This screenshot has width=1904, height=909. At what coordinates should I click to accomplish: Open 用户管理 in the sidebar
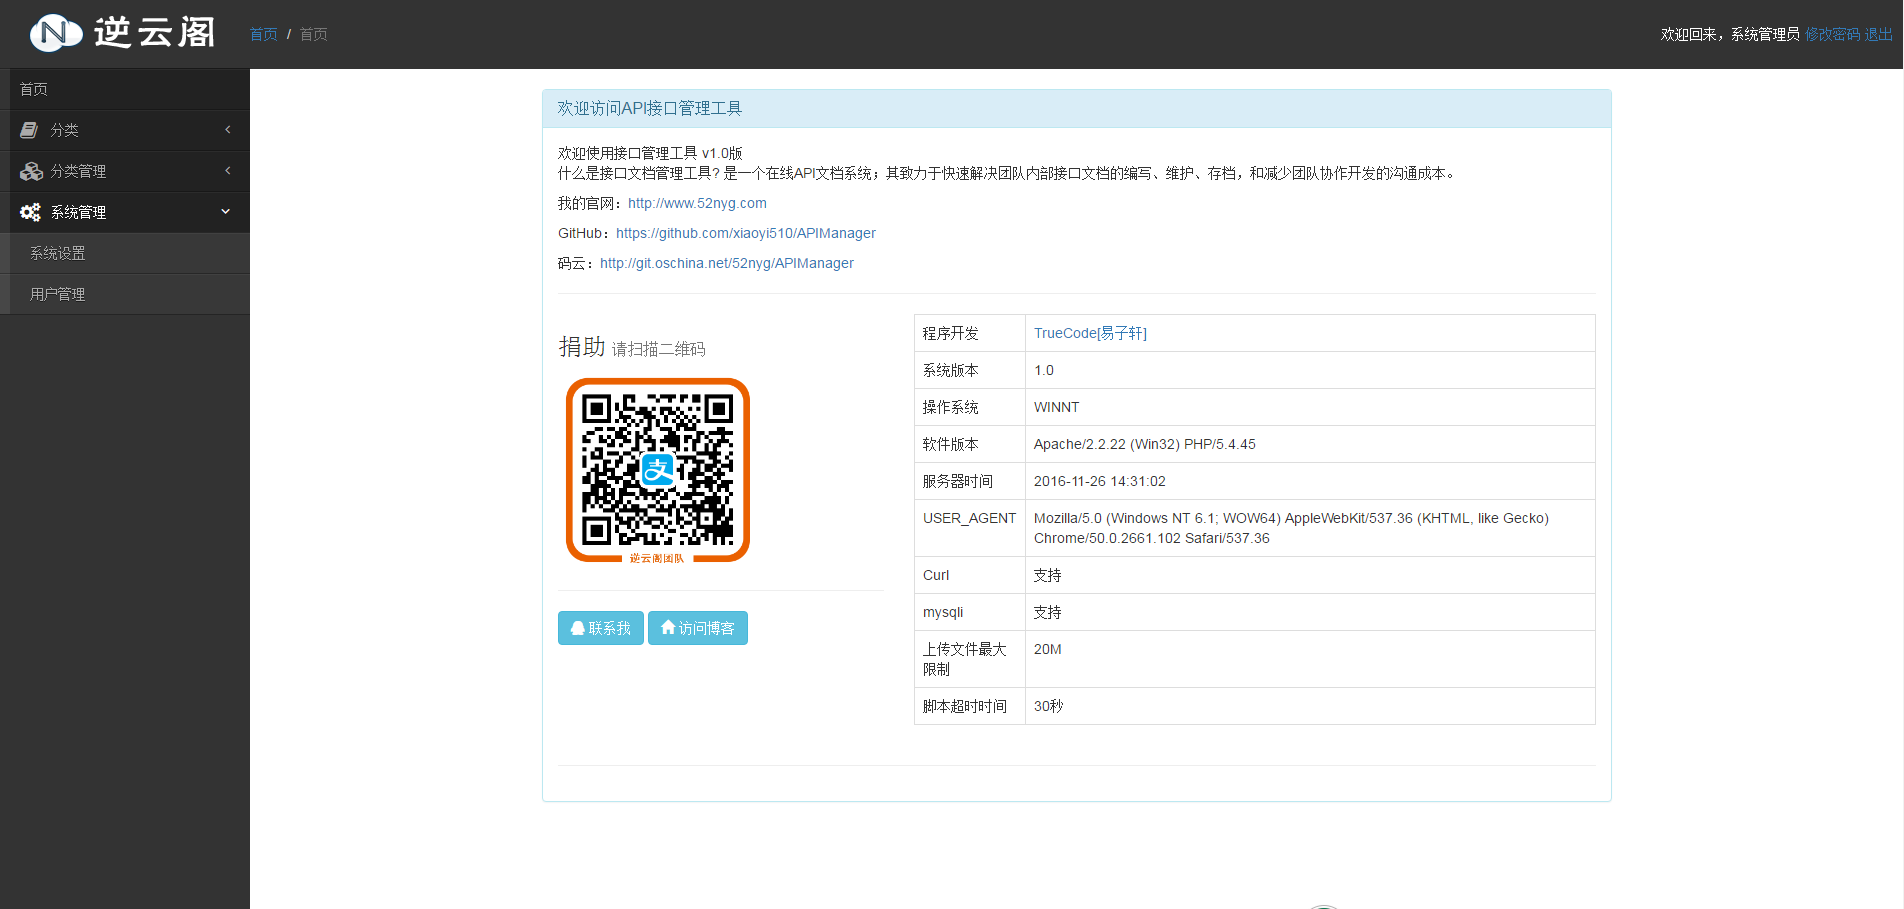(x=57, y=293)
